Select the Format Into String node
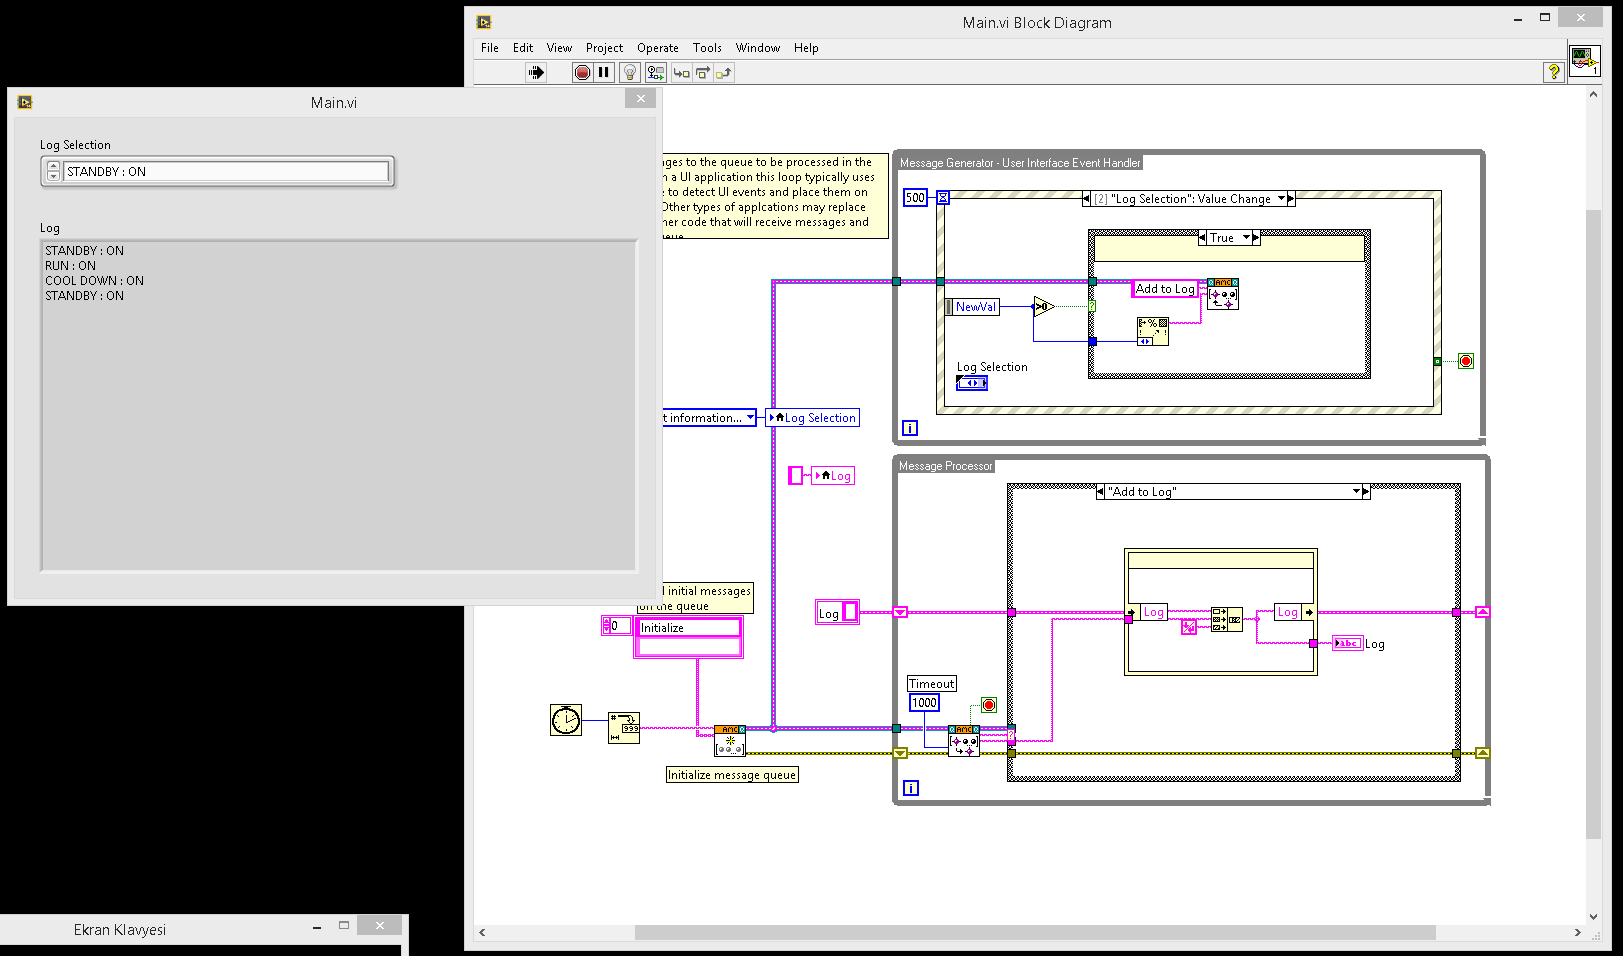1623x956 pixels. pyautogui.click(x=1153, y=331)
